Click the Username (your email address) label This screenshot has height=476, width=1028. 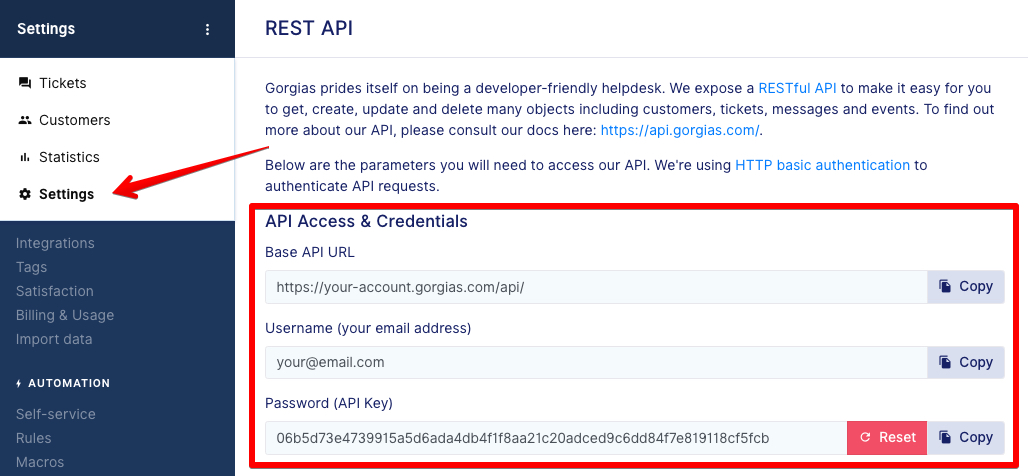coord(368,328)
